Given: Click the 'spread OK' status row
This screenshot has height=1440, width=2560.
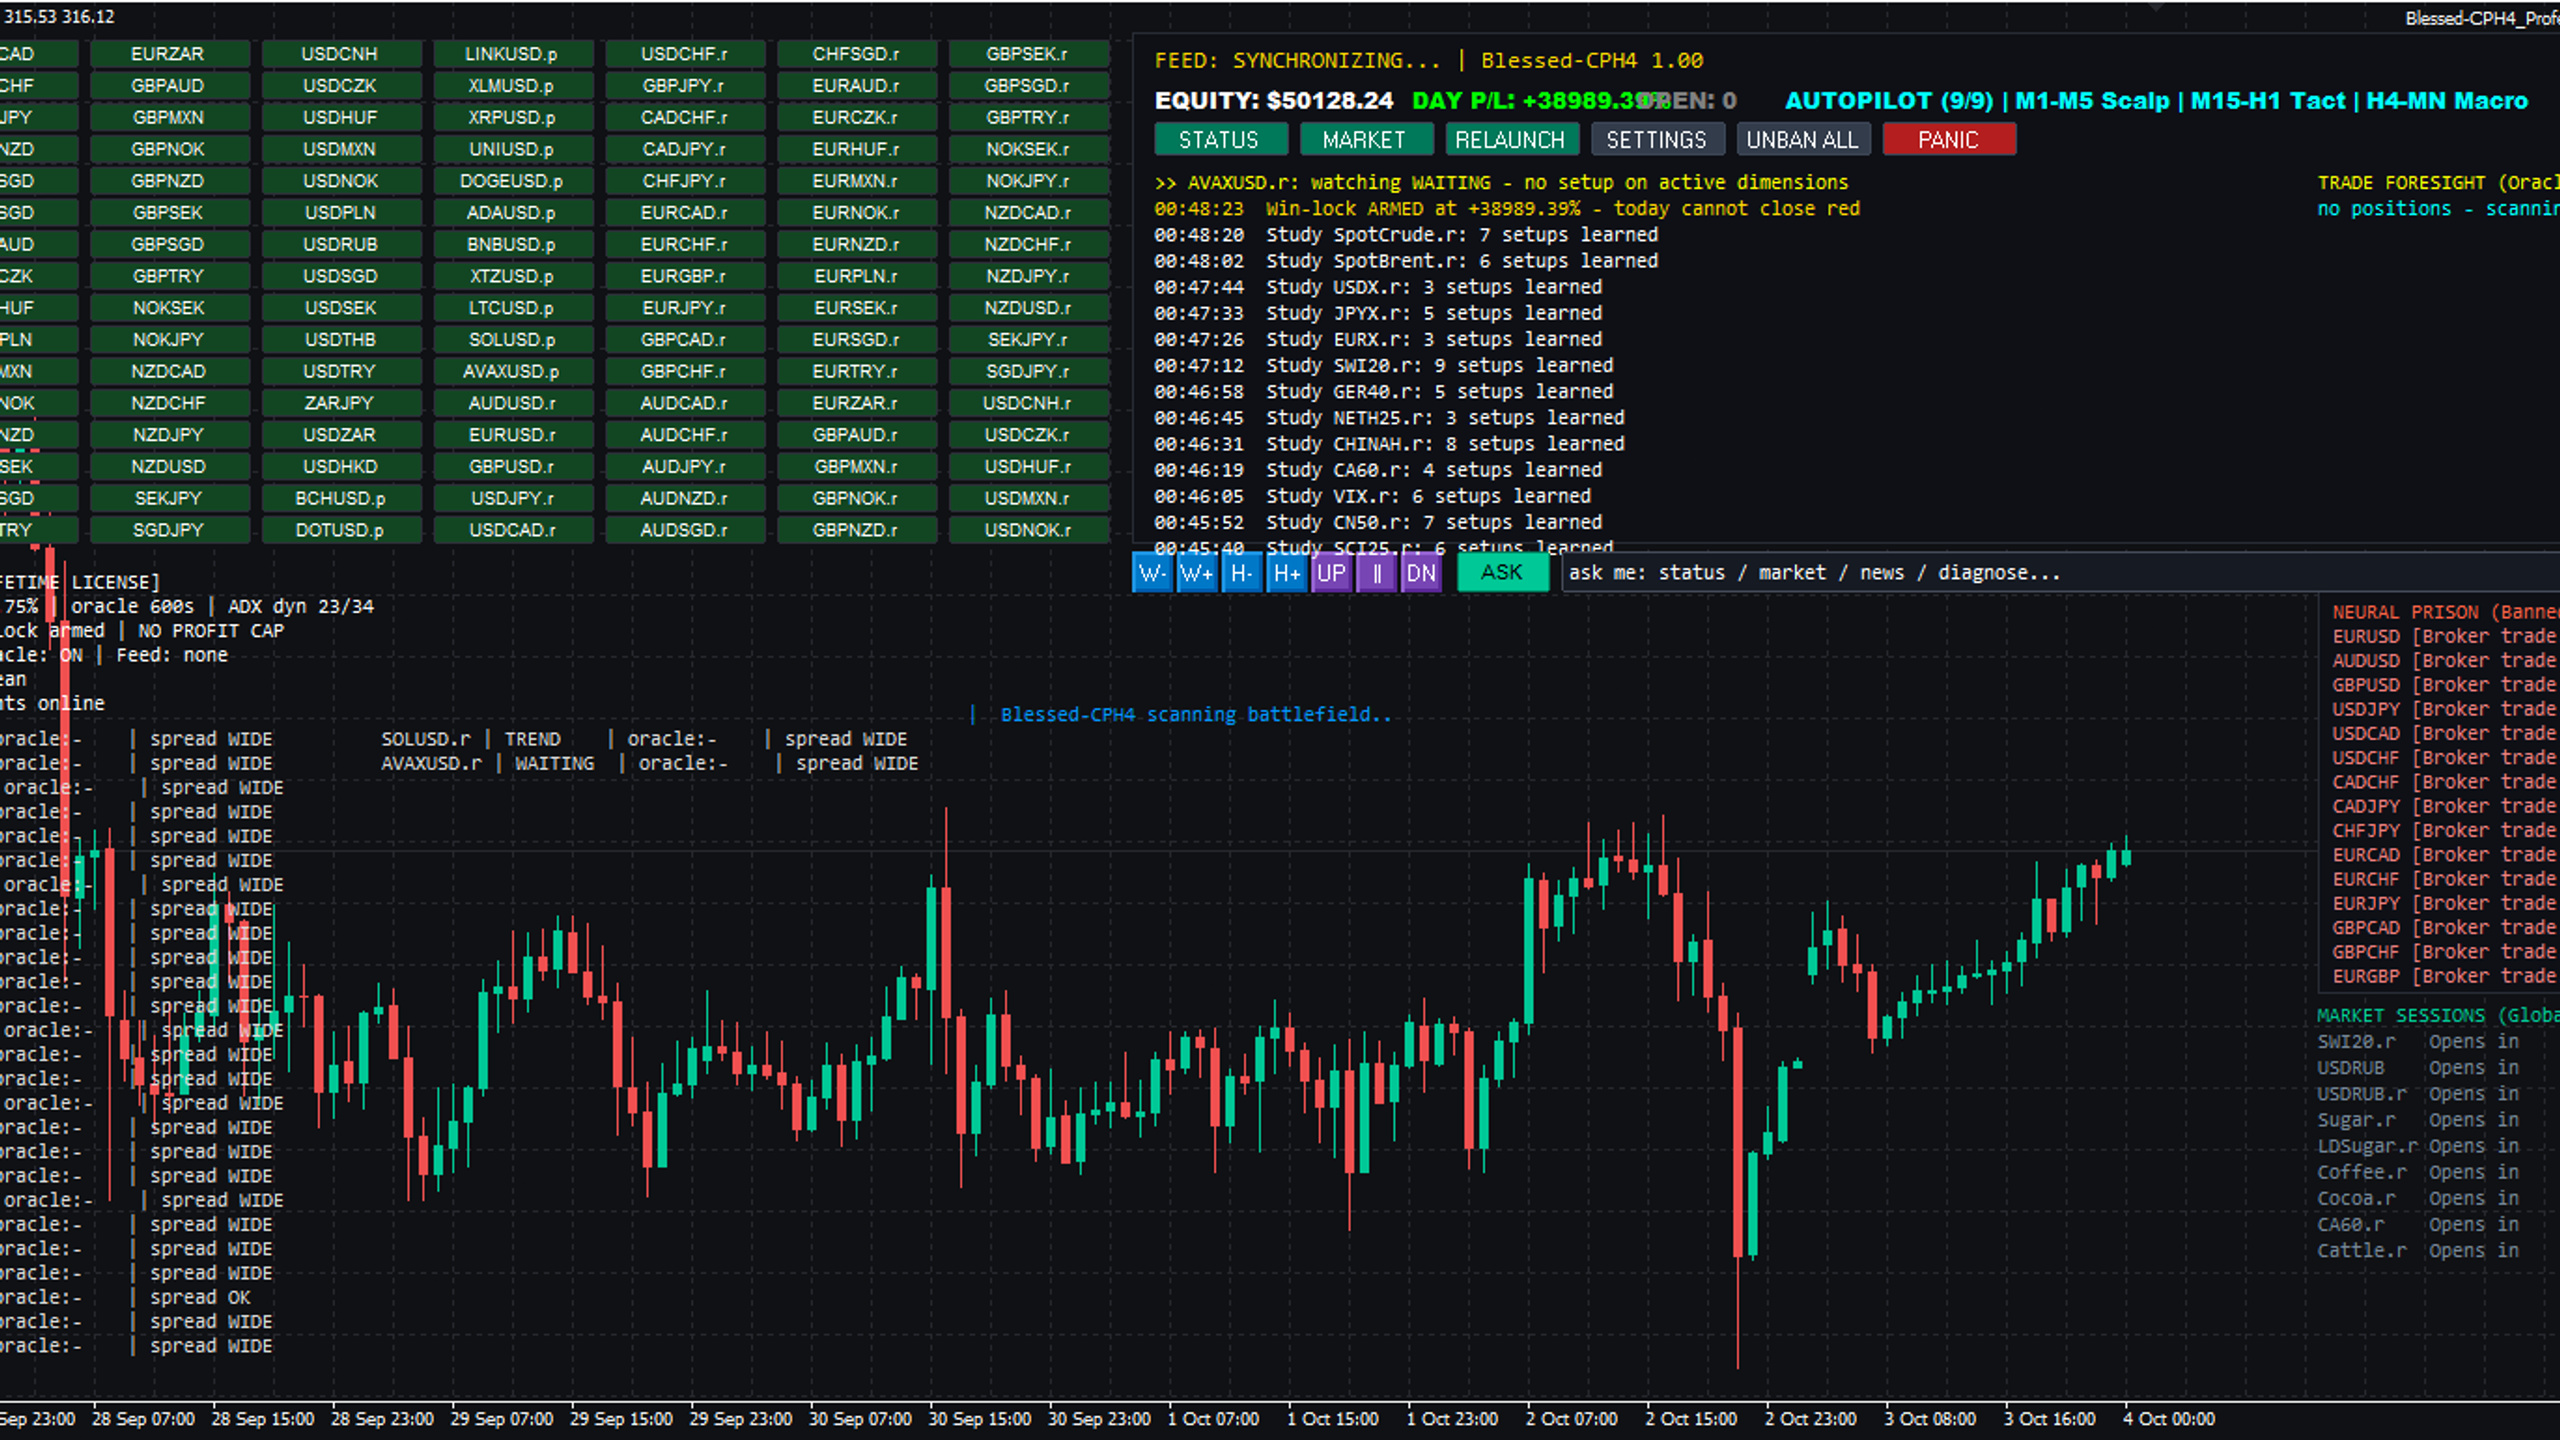Looking at the screenshot, I should click(x=125, y=1298).
